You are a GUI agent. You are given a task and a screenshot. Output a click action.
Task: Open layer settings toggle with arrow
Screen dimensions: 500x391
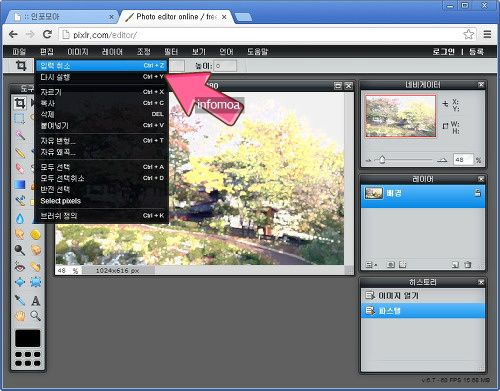[x=371, y=265]
